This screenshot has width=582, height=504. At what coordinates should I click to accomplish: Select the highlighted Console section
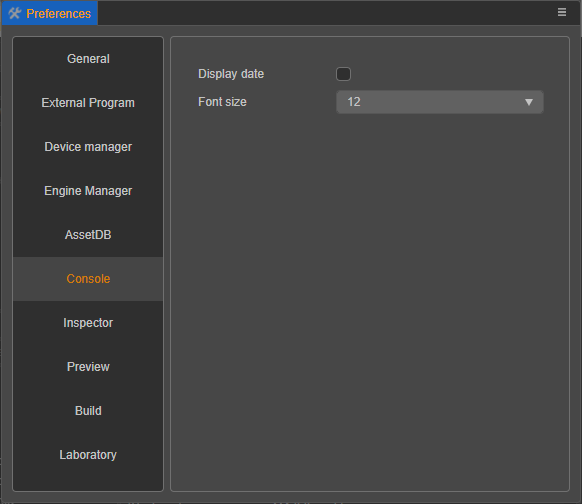[x=88, y=279]
